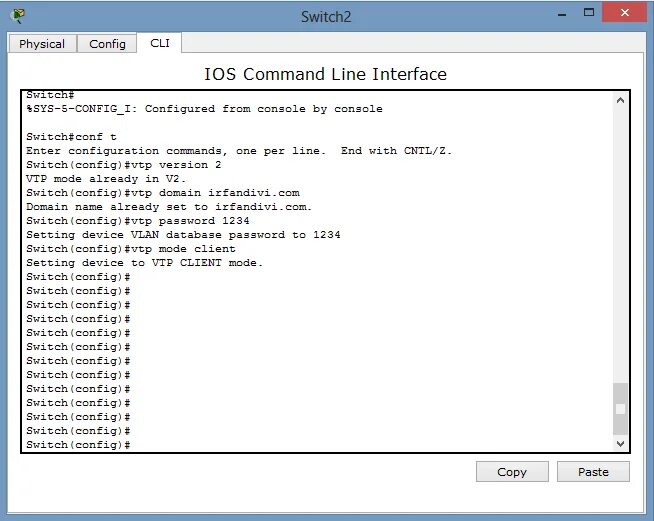Screen dimensions: 654x521
Task: Click the Packet Tracer app icon in title bar
Action: pos(18,16)
